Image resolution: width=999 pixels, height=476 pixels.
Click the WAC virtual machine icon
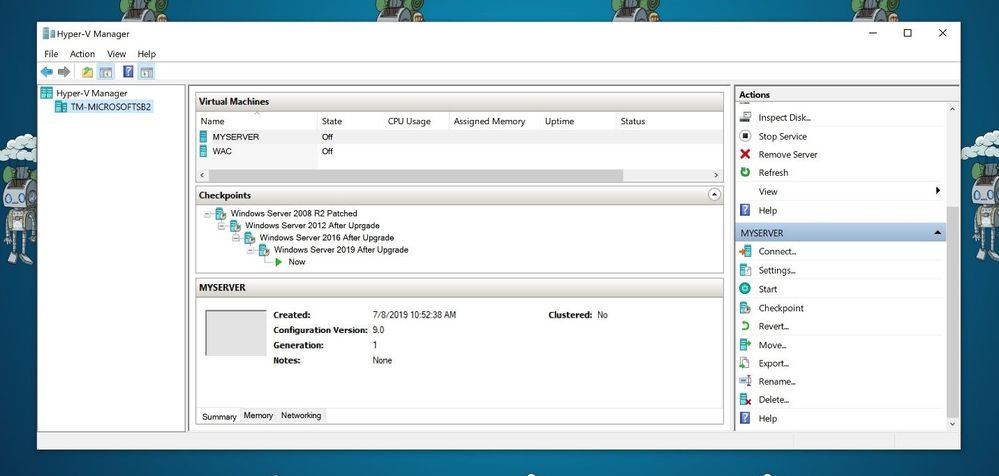click(203, 151)
